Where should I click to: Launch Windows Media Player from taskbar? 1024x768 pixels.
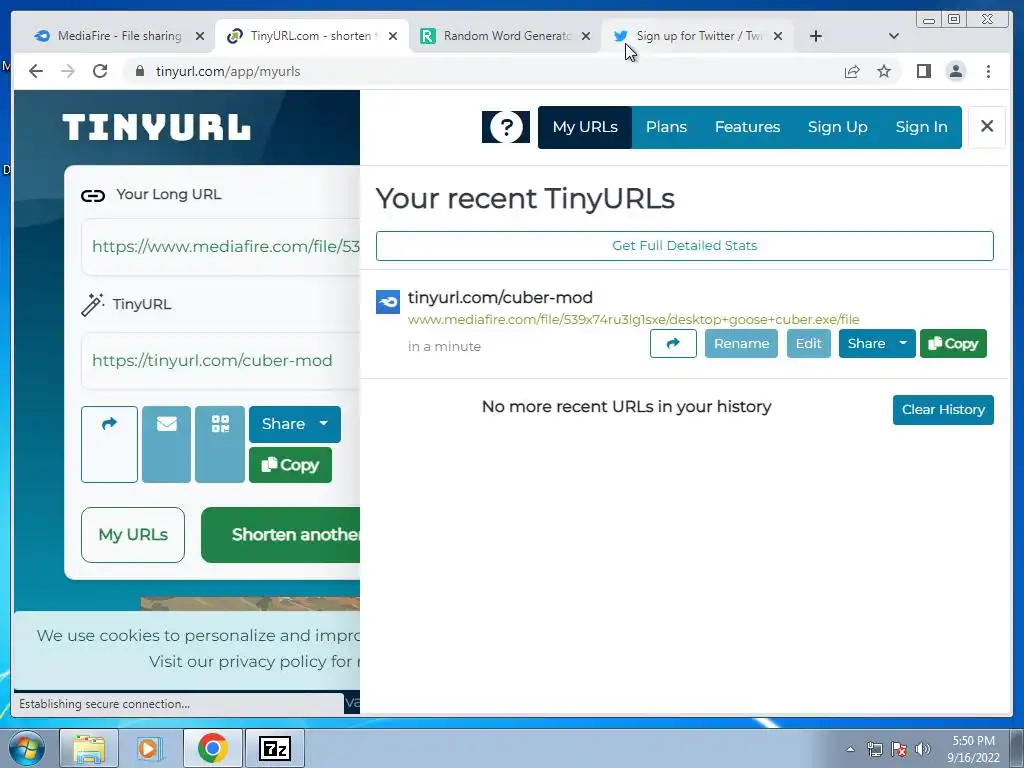pos(148,748)
